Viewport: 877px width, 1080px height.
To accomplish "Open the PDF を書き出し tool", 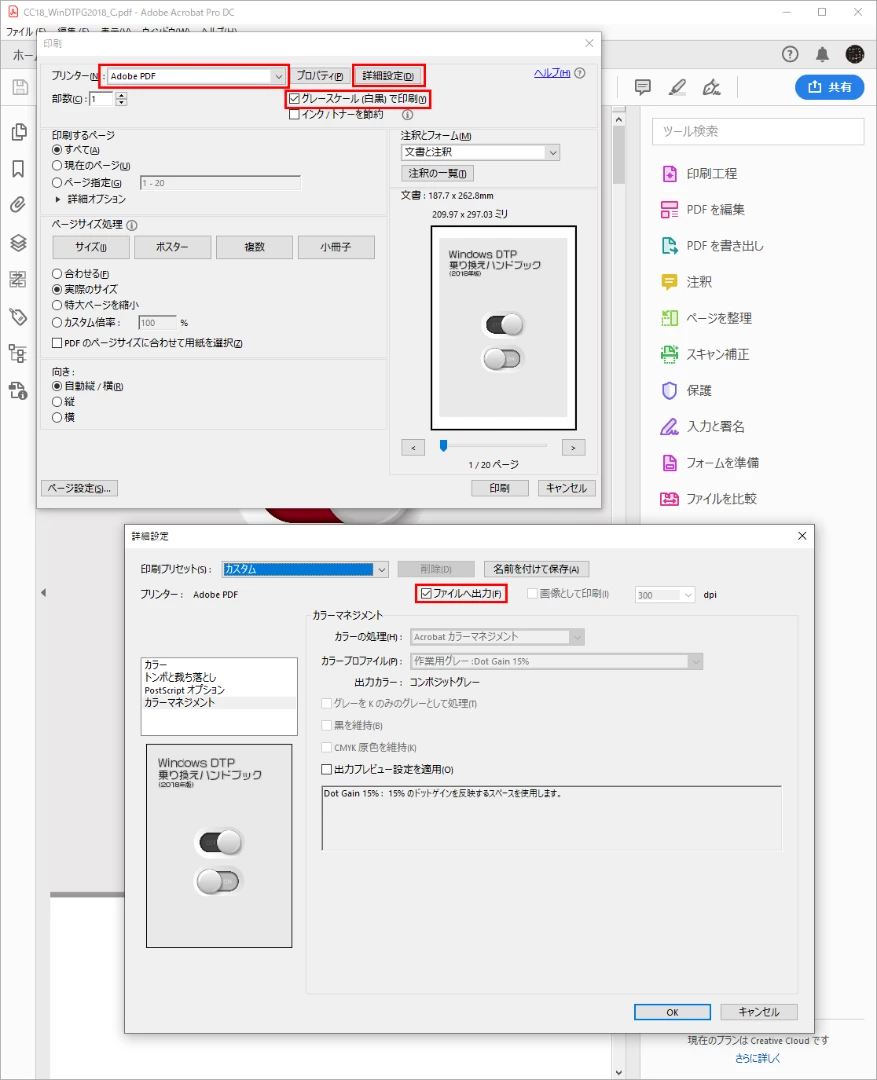I will (712, 246).
